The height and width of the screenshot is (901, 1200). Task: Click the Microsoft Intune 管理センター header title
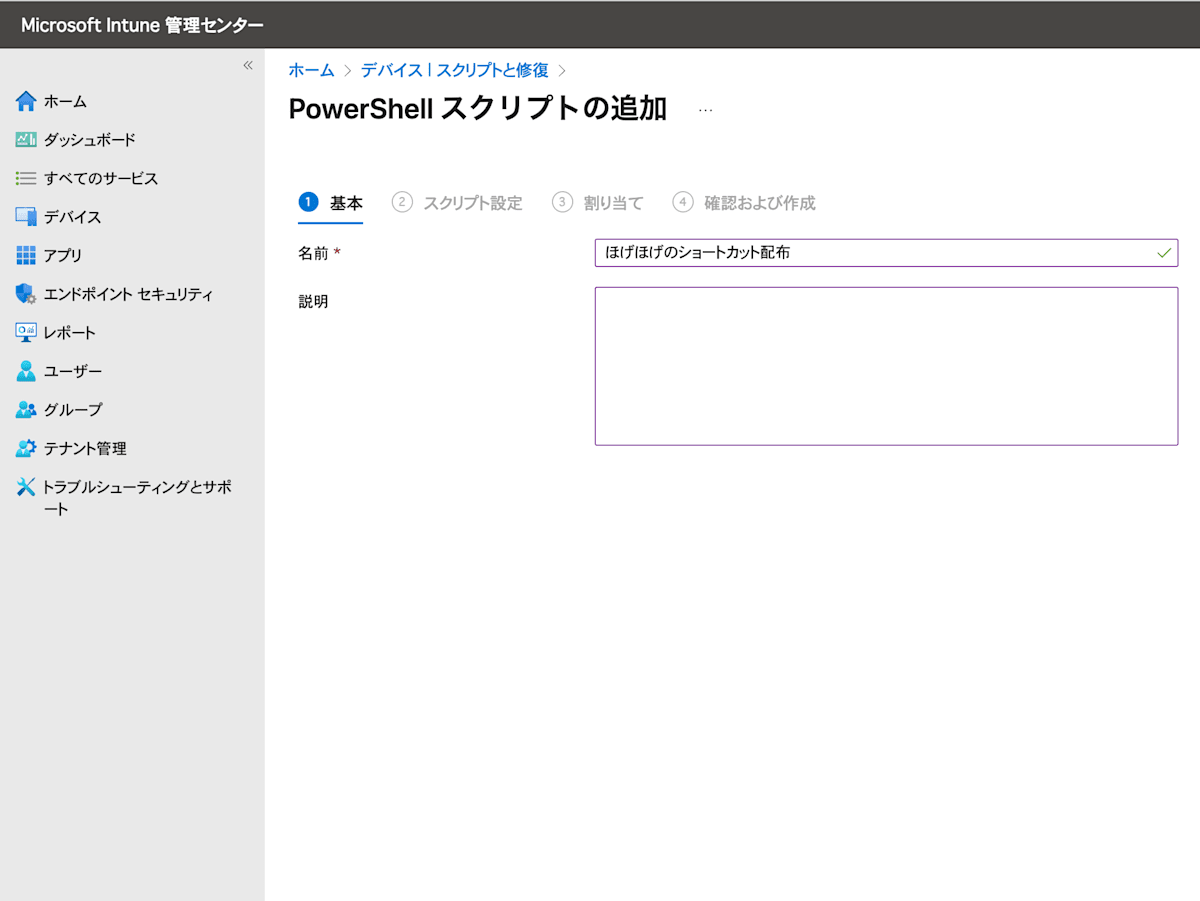click(142, 25)
